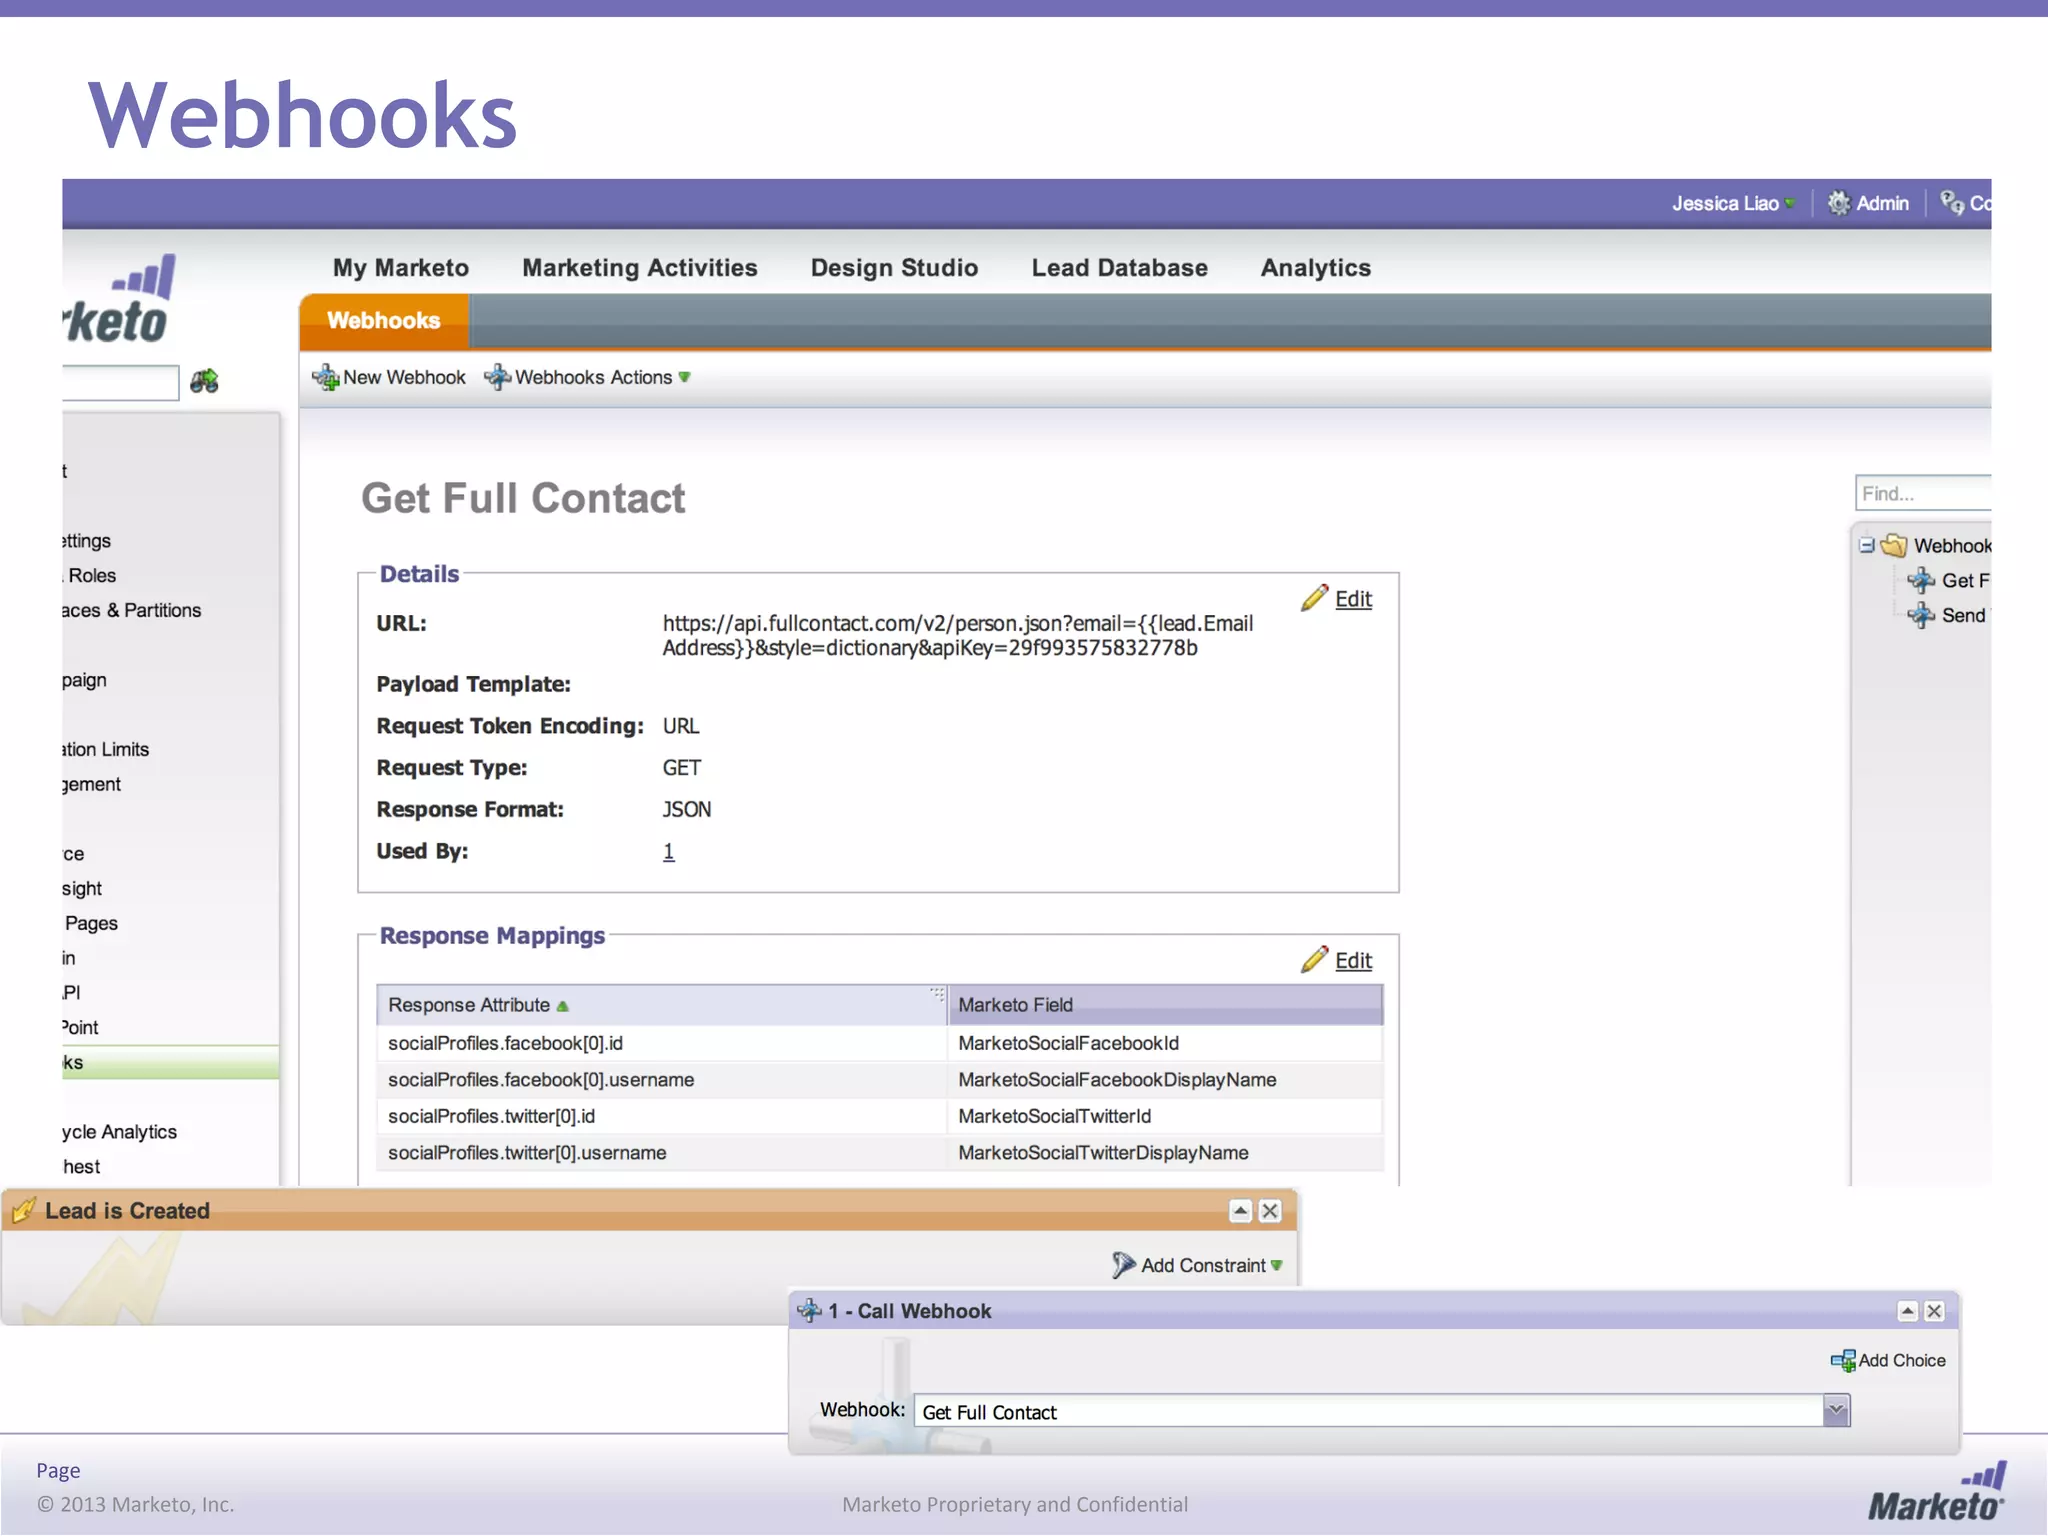Click the Webhook Get Full Contact field

pos(1368,1411)
